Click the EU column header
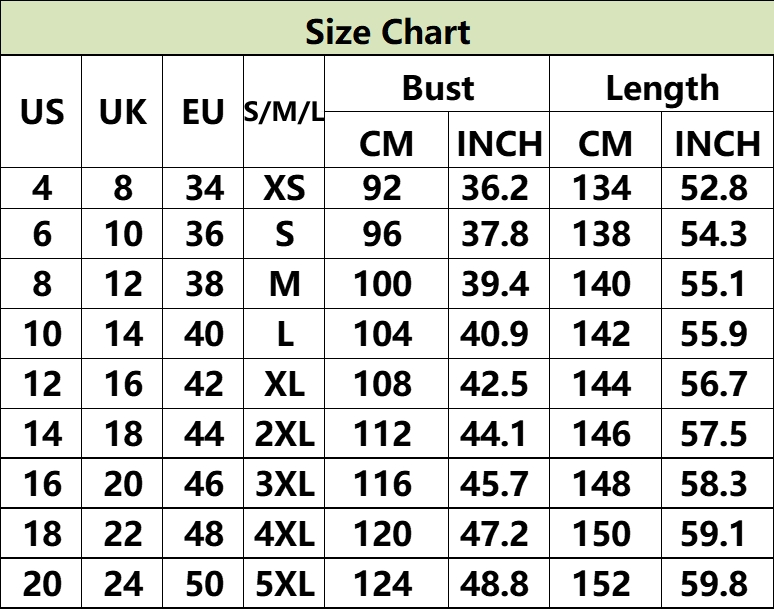Screen dimensions: 774x609 pyautogui.click(x=203, y=112)
